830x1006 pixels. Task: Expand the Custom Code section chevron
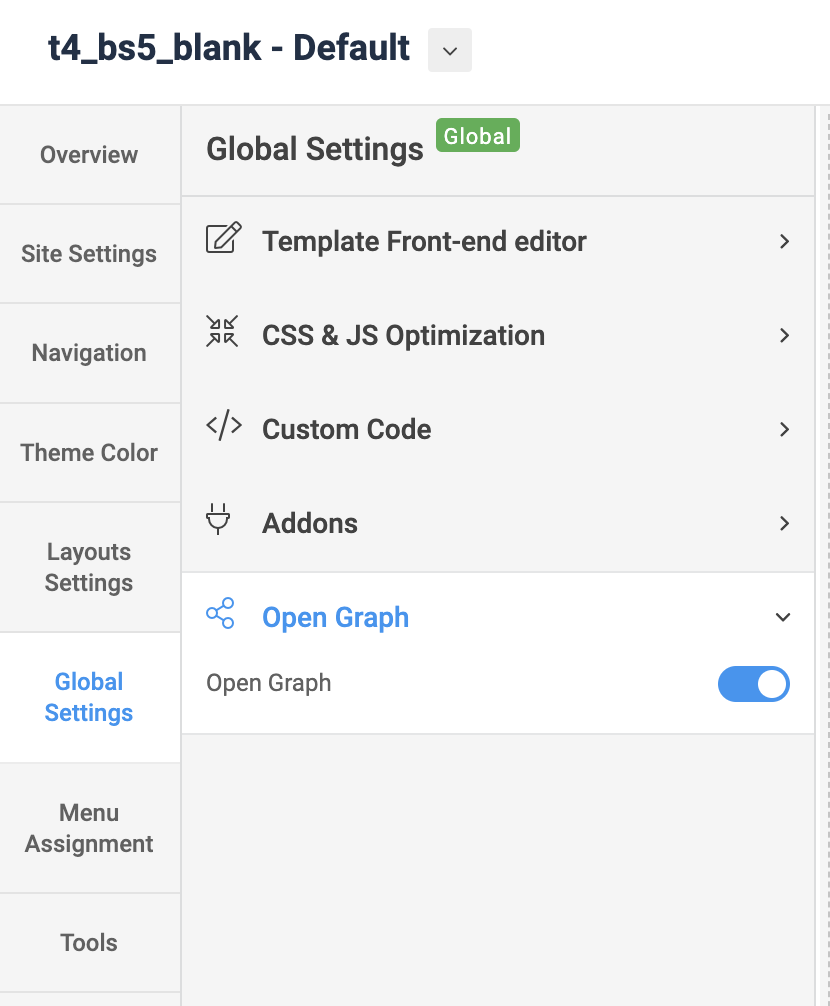[x=784, y=429]
